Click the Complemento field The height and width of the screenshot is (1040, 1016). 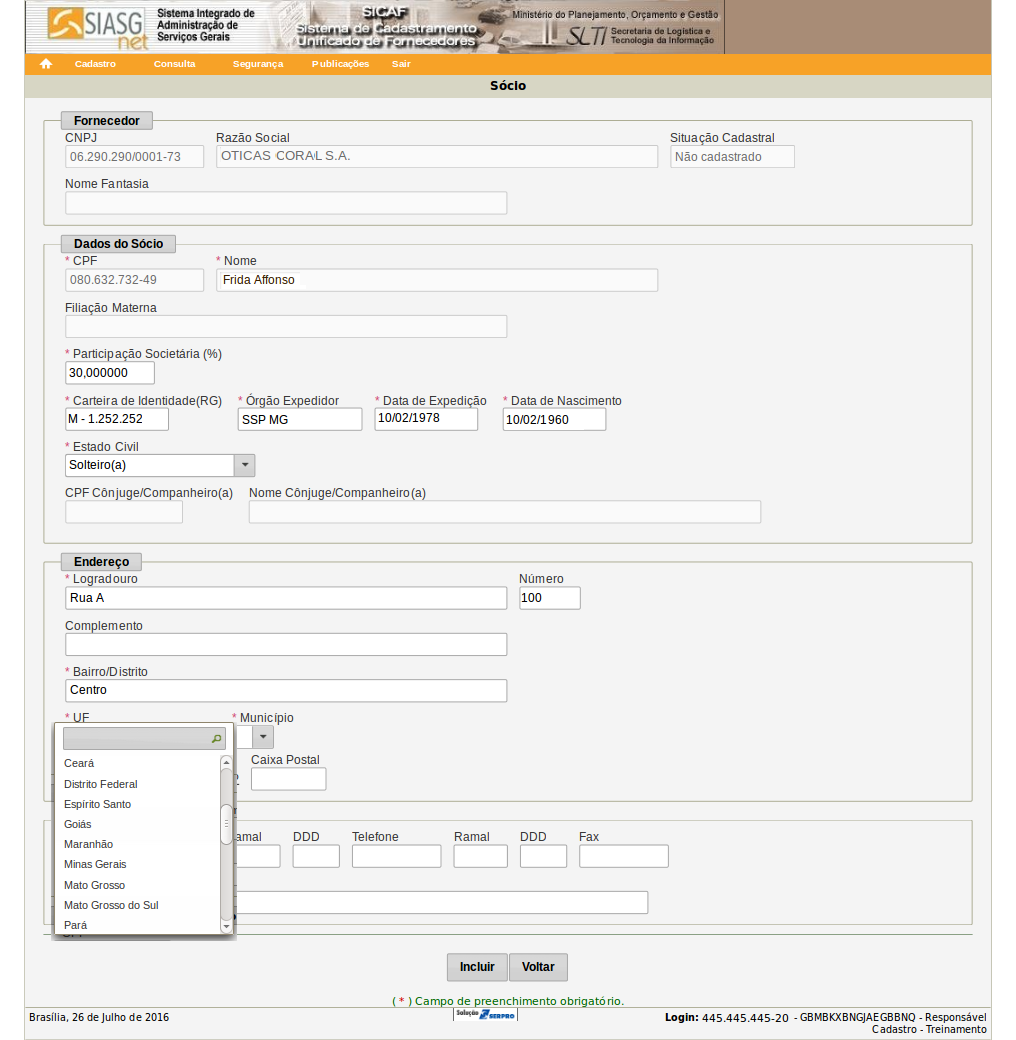(x=286, y=645)
